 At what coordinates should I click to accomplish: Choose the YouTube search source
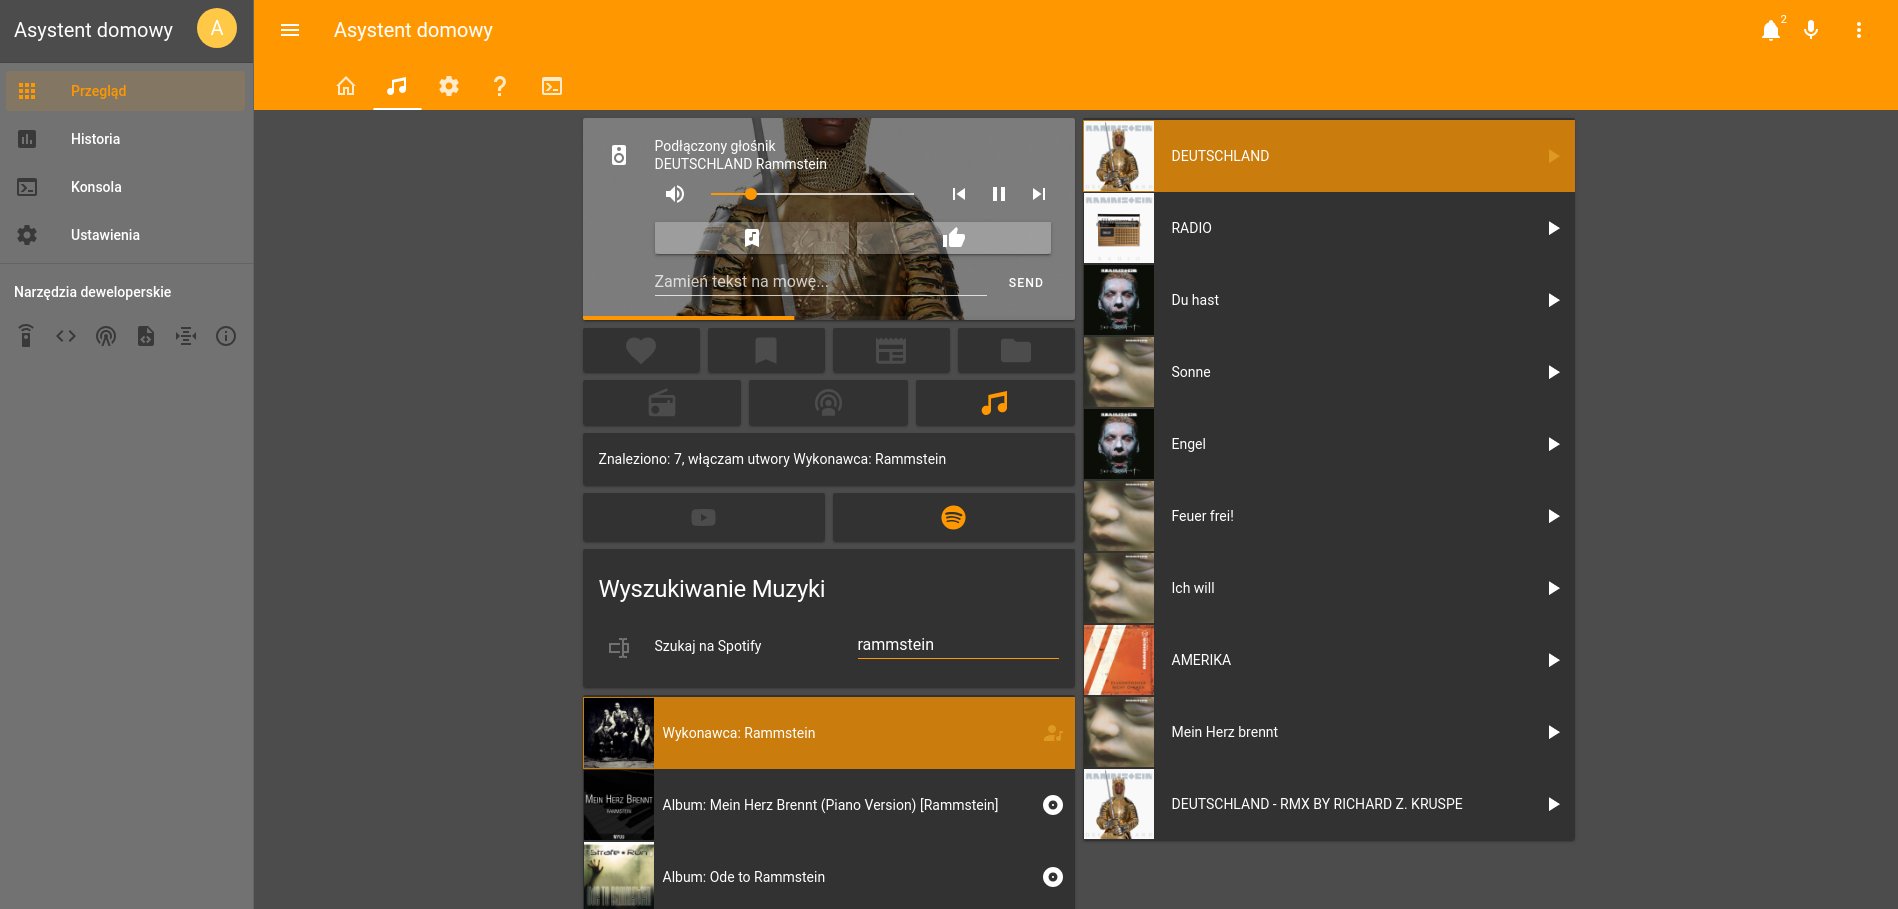tap(704, 518)
